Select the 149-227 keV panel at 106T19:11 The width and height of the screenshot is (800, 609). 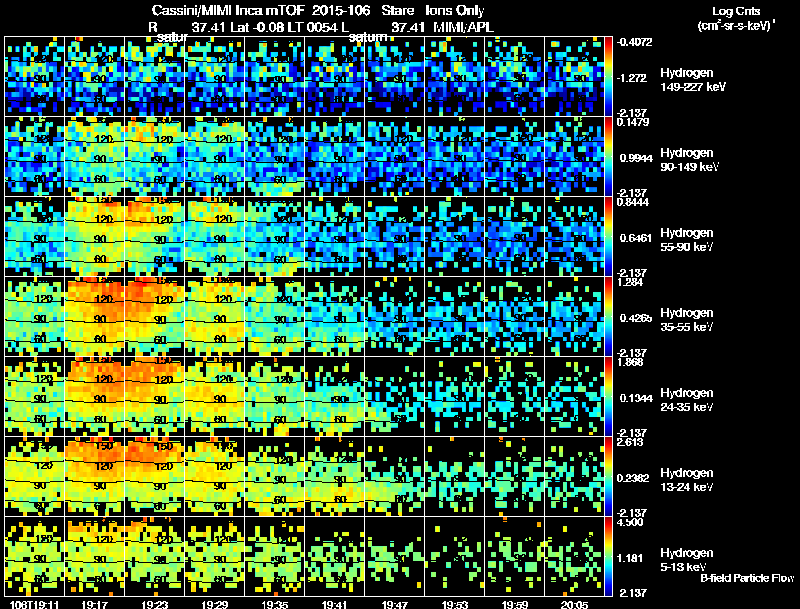35,77
